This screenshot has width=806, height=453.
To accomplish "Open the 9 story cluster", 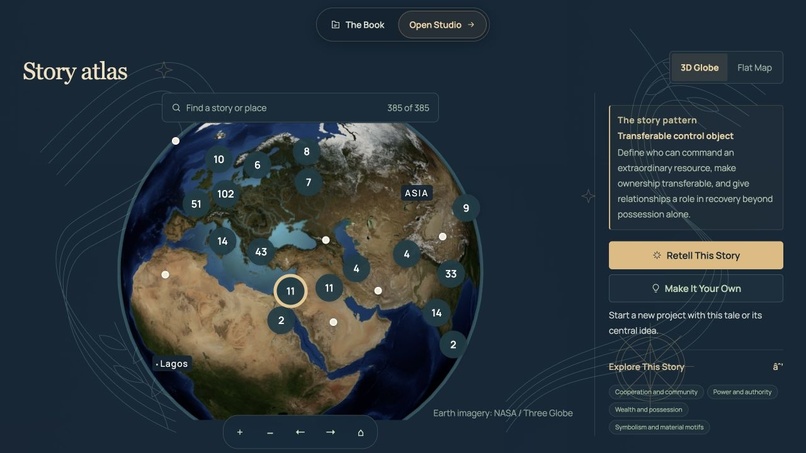I will 466,208.
